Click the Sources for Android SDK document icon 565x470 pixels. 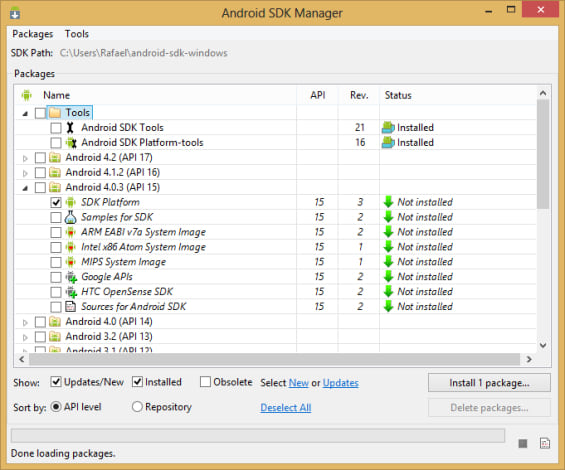tap(70, 307)
